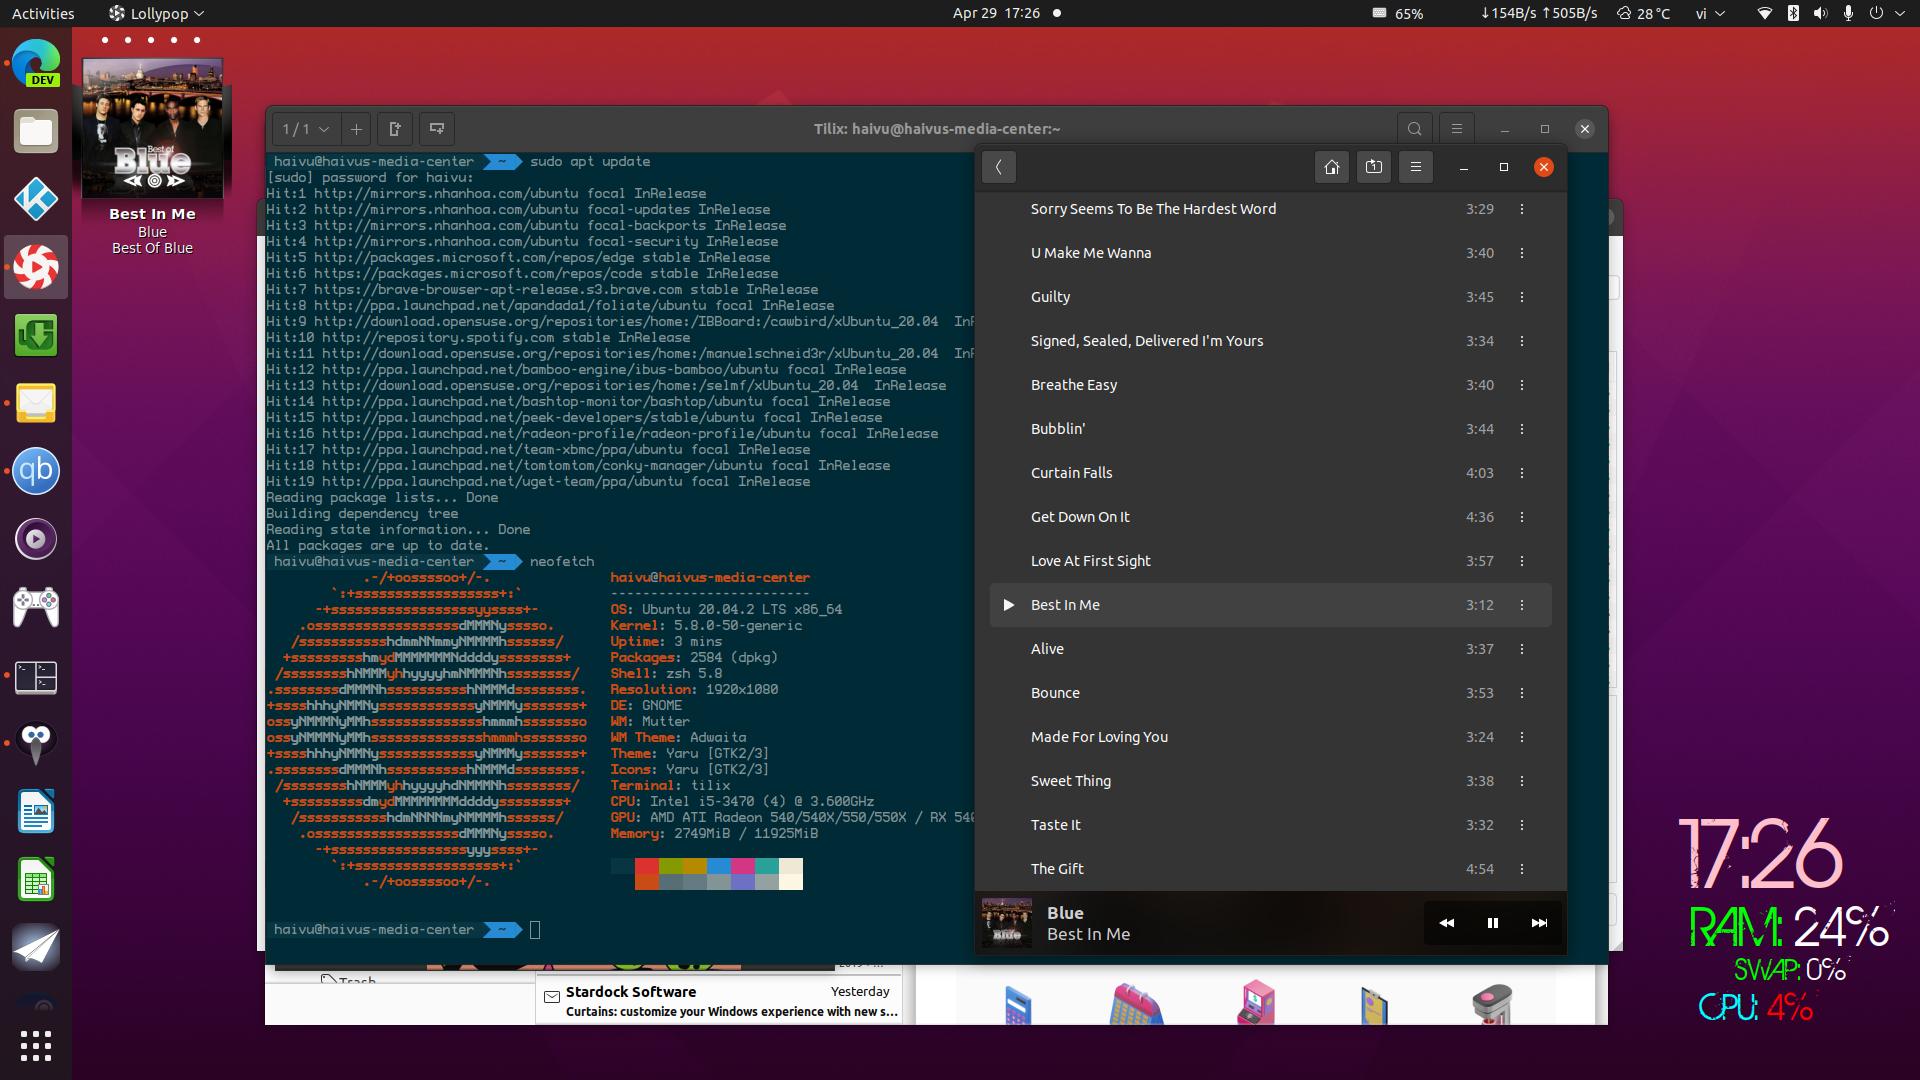The image size is (1920, 1080).
Task: Open the more menu for 'Get Down On It'
Action: coord(1522,517)
